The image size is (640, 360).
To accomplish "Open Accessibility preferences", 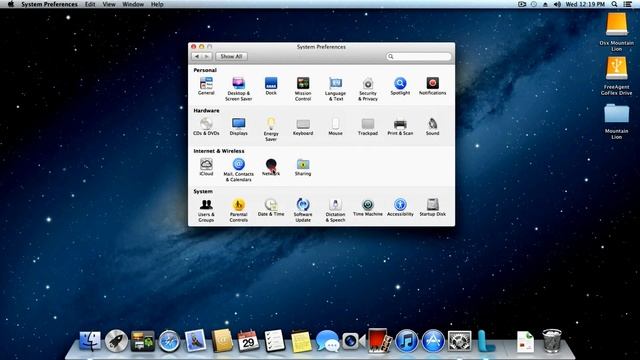I will tap(400, 207).
